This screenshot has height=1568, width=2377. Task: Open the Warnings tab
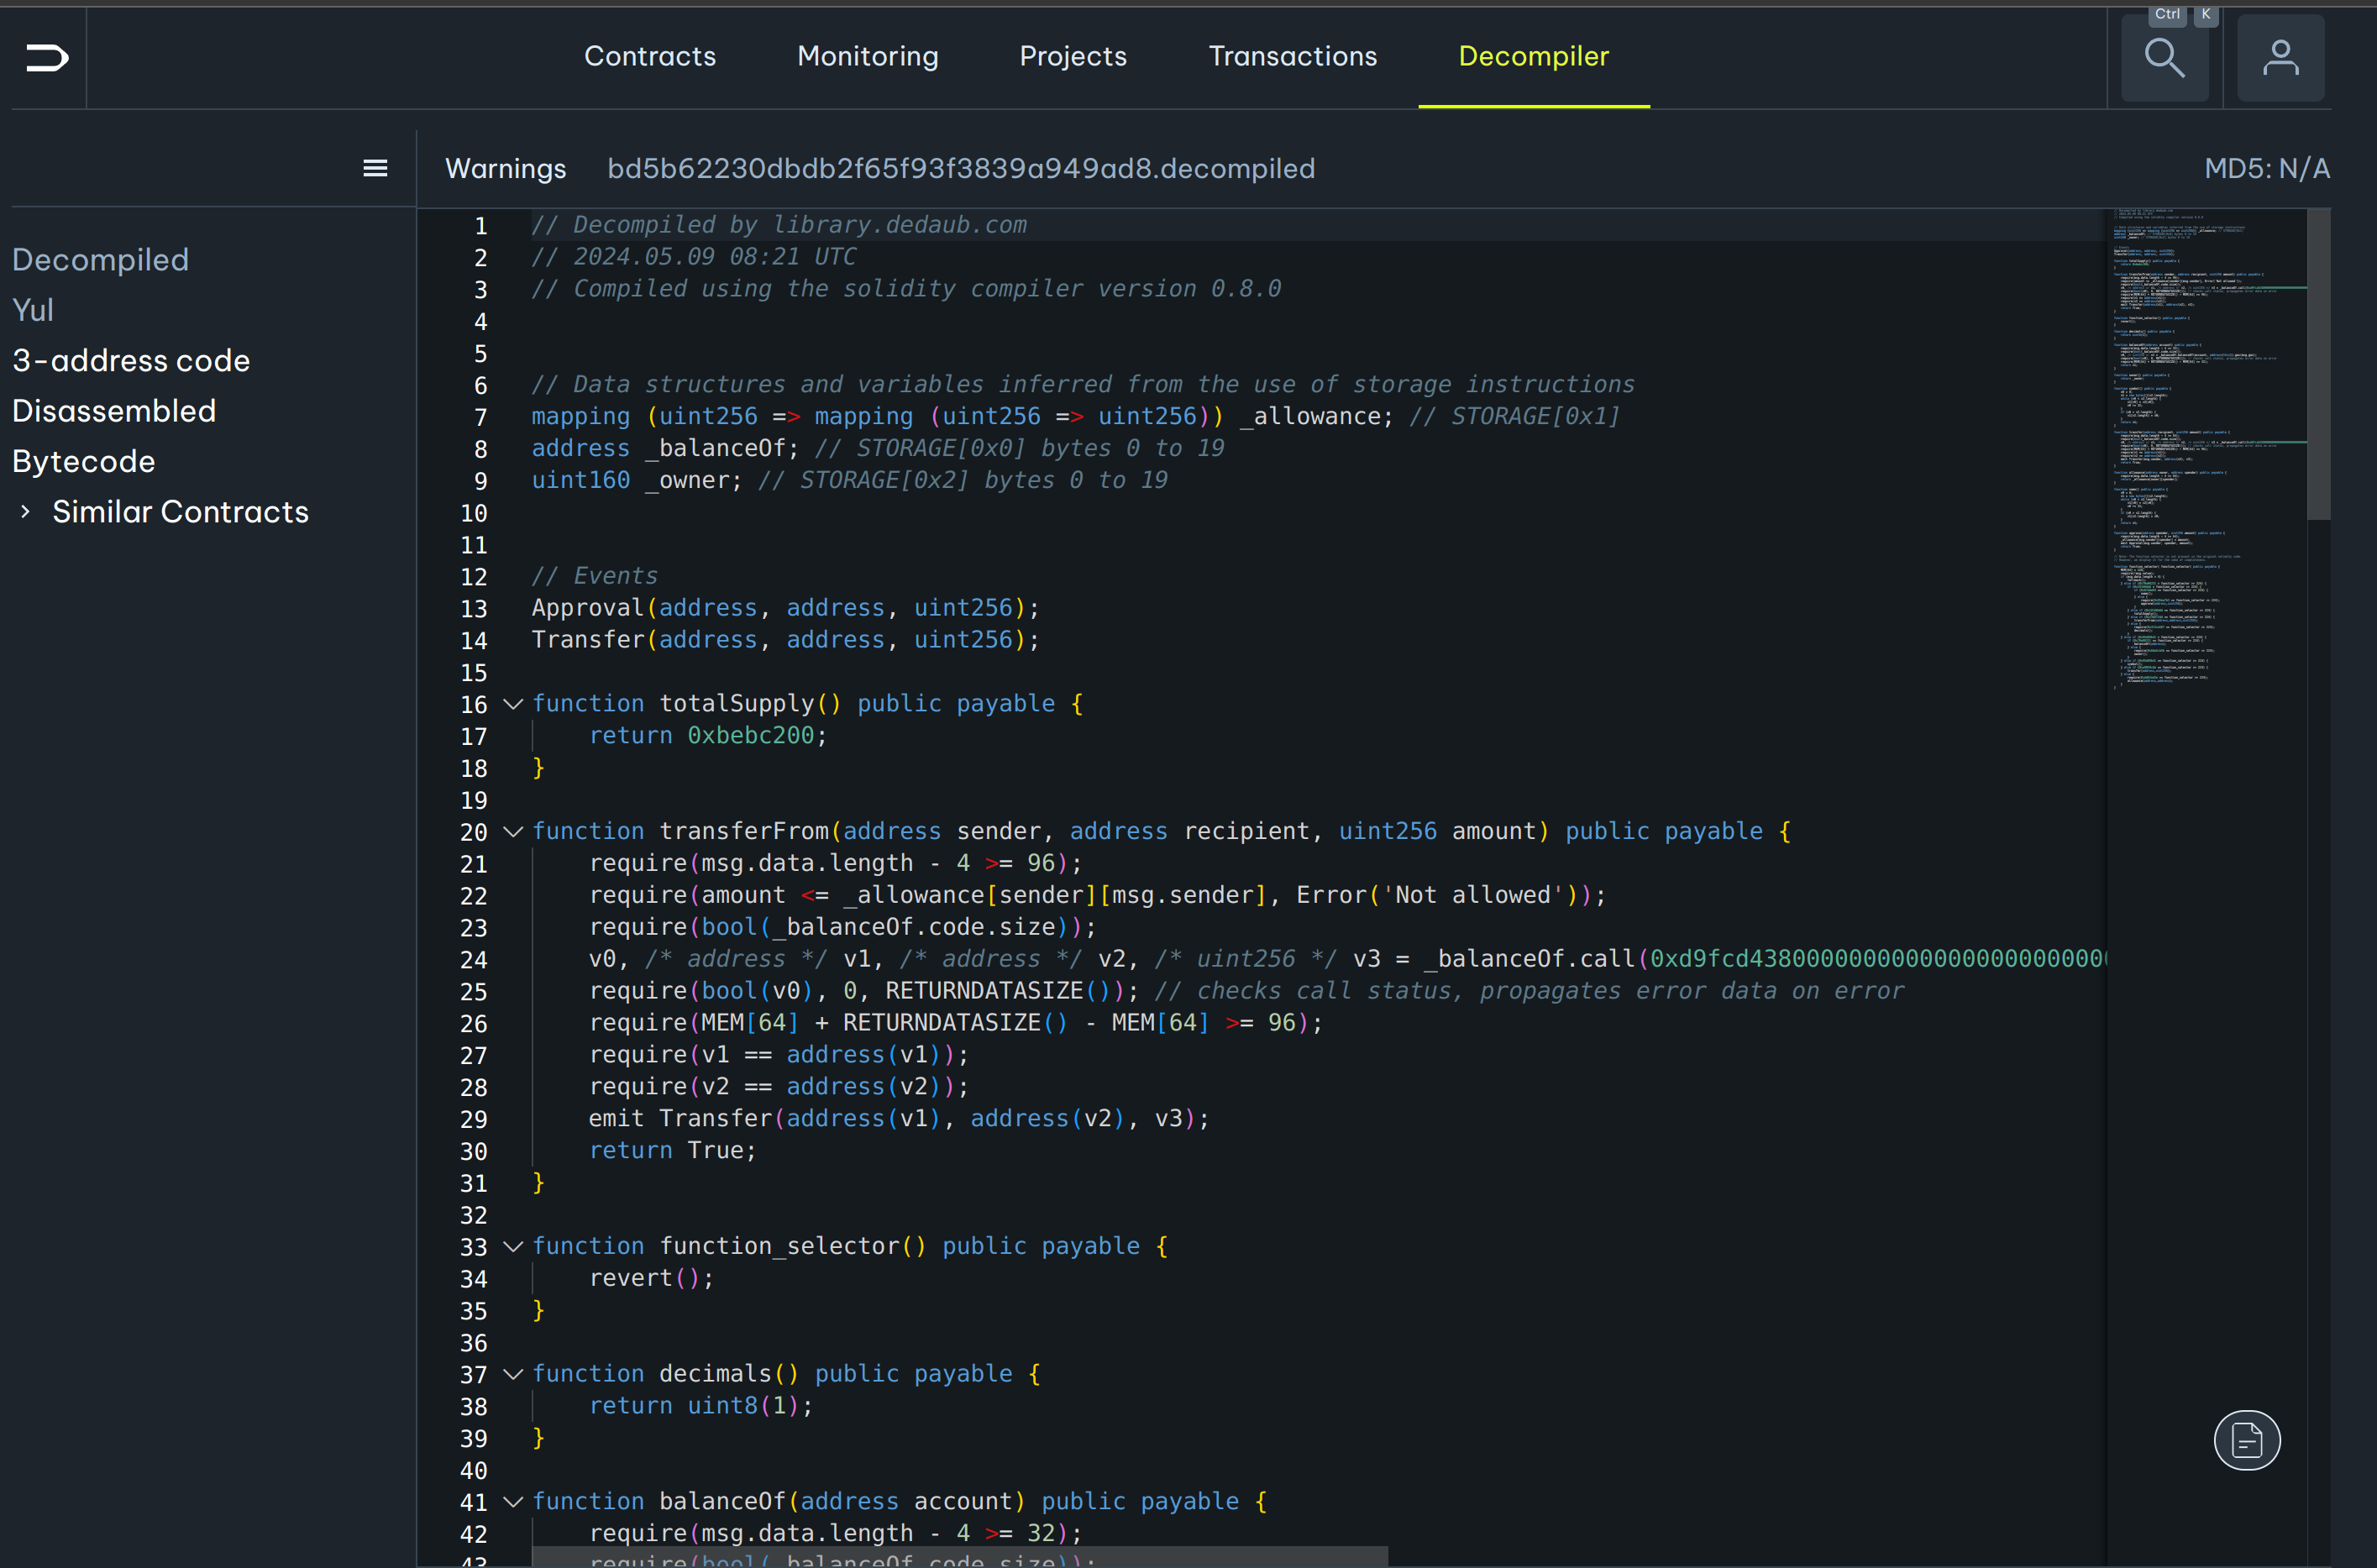coord(505,168)
